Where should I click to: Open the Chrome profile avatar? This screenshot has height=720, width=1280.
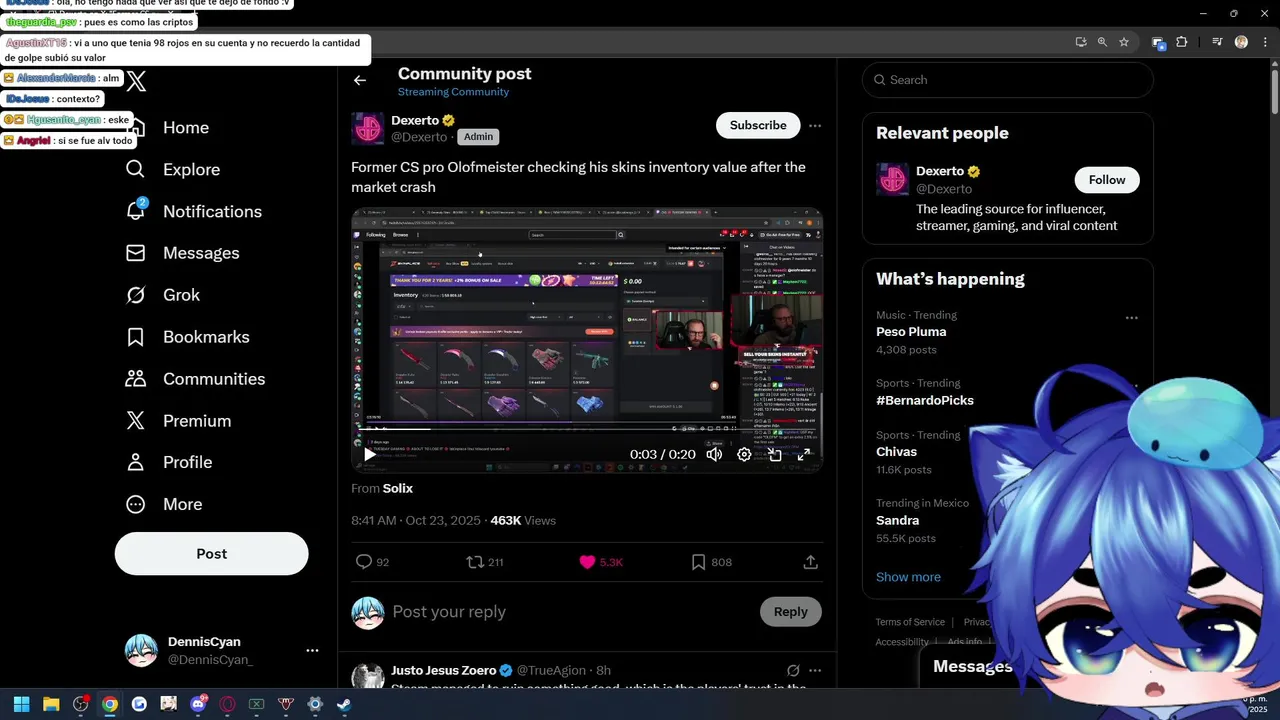click(x=1241, y=42)
